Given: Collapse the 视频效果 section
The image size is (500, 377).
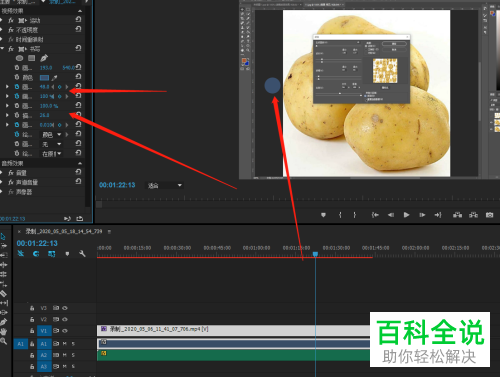Looking at the screenshot, I should click(x=80, y=11).
